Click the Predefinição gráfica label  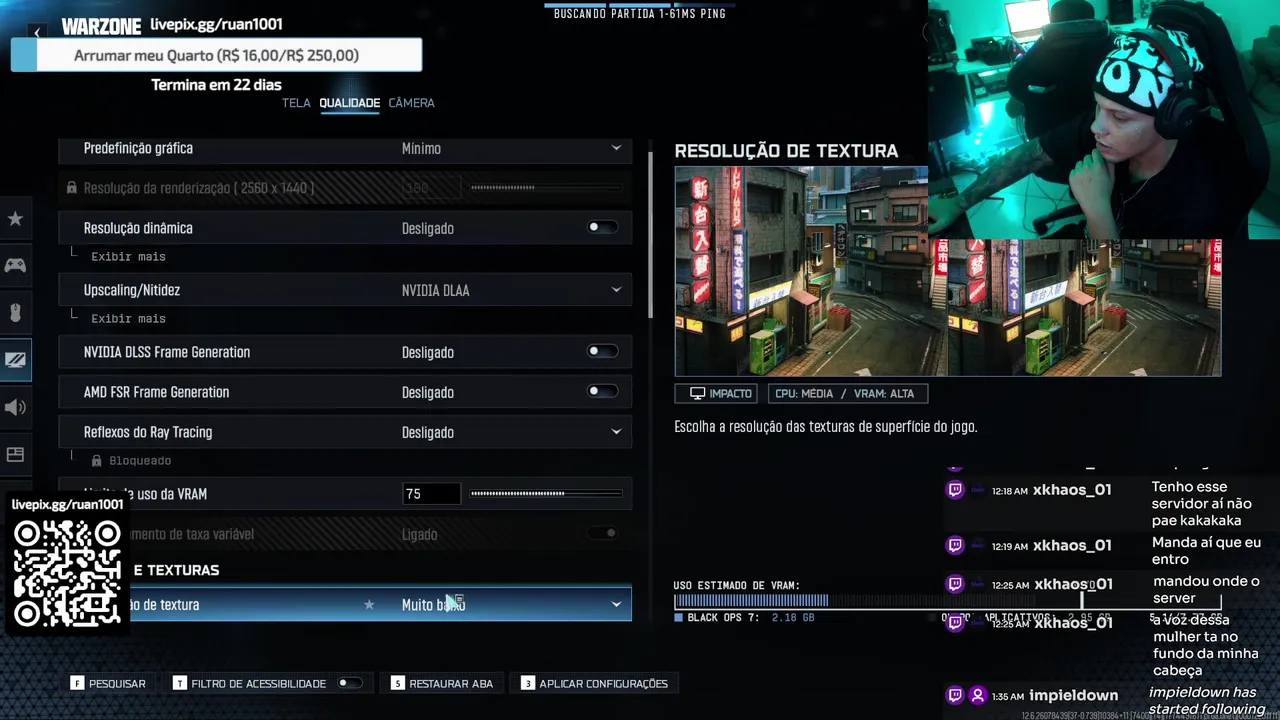[138, 148]
